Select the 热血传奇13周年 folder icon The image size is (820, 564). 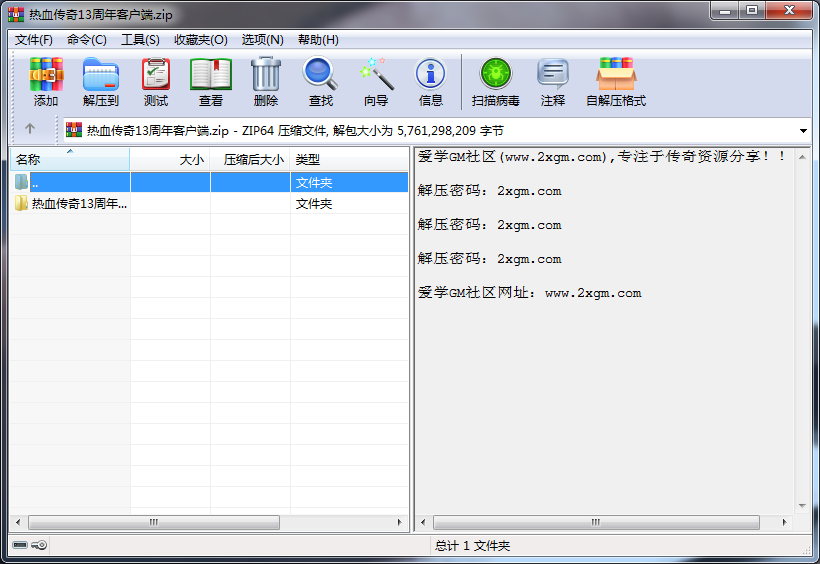pos(21,203)
